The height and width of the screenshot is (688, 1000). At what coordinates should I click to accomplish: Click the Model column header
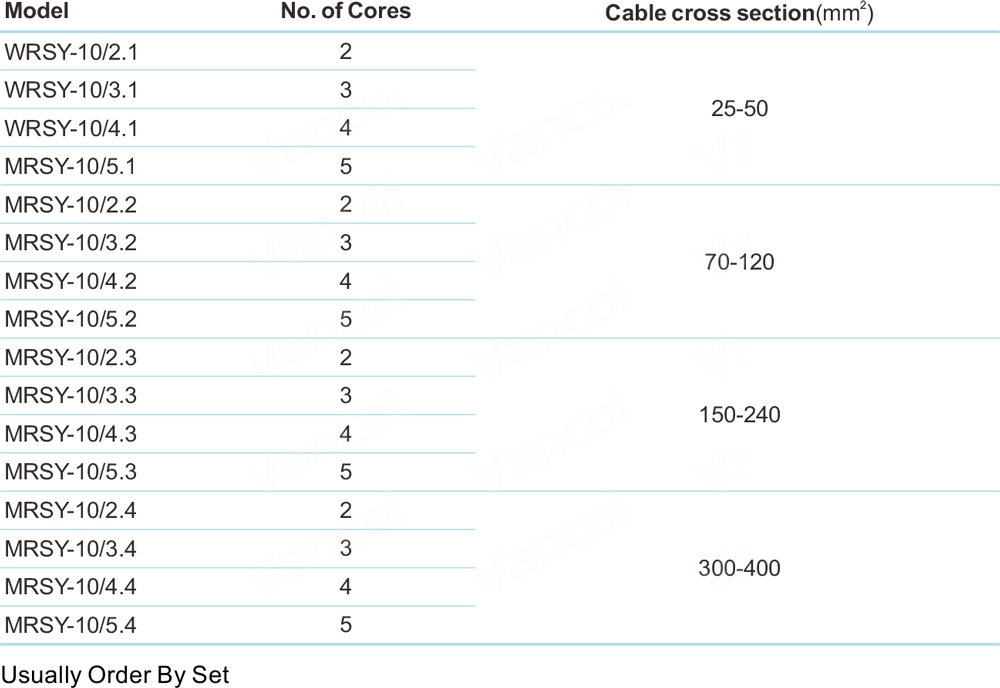click(36, 11)
